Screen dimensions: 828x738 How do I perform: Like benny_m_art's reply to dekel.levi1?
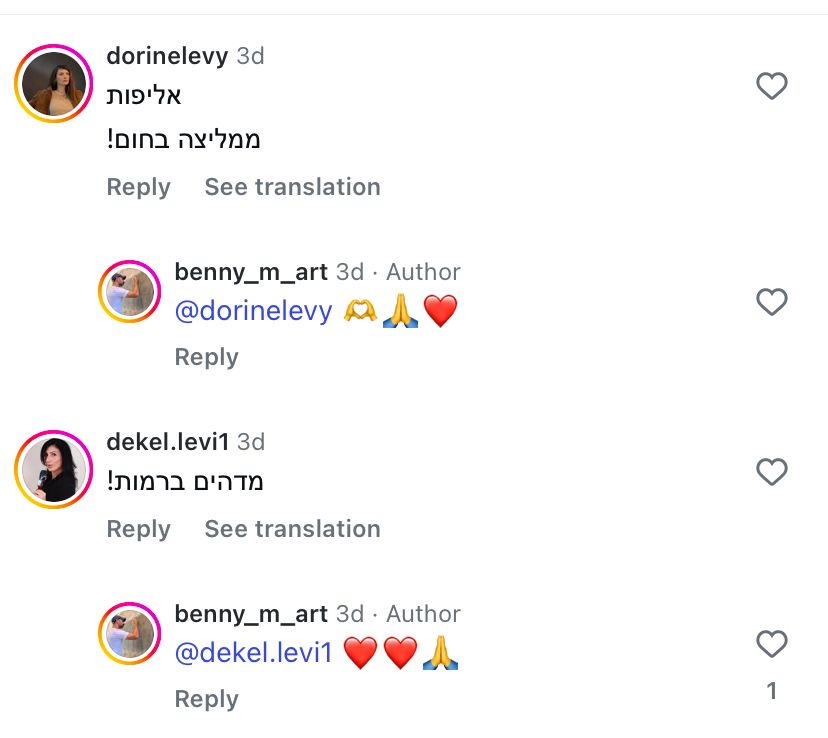click(x=771, y=644)
